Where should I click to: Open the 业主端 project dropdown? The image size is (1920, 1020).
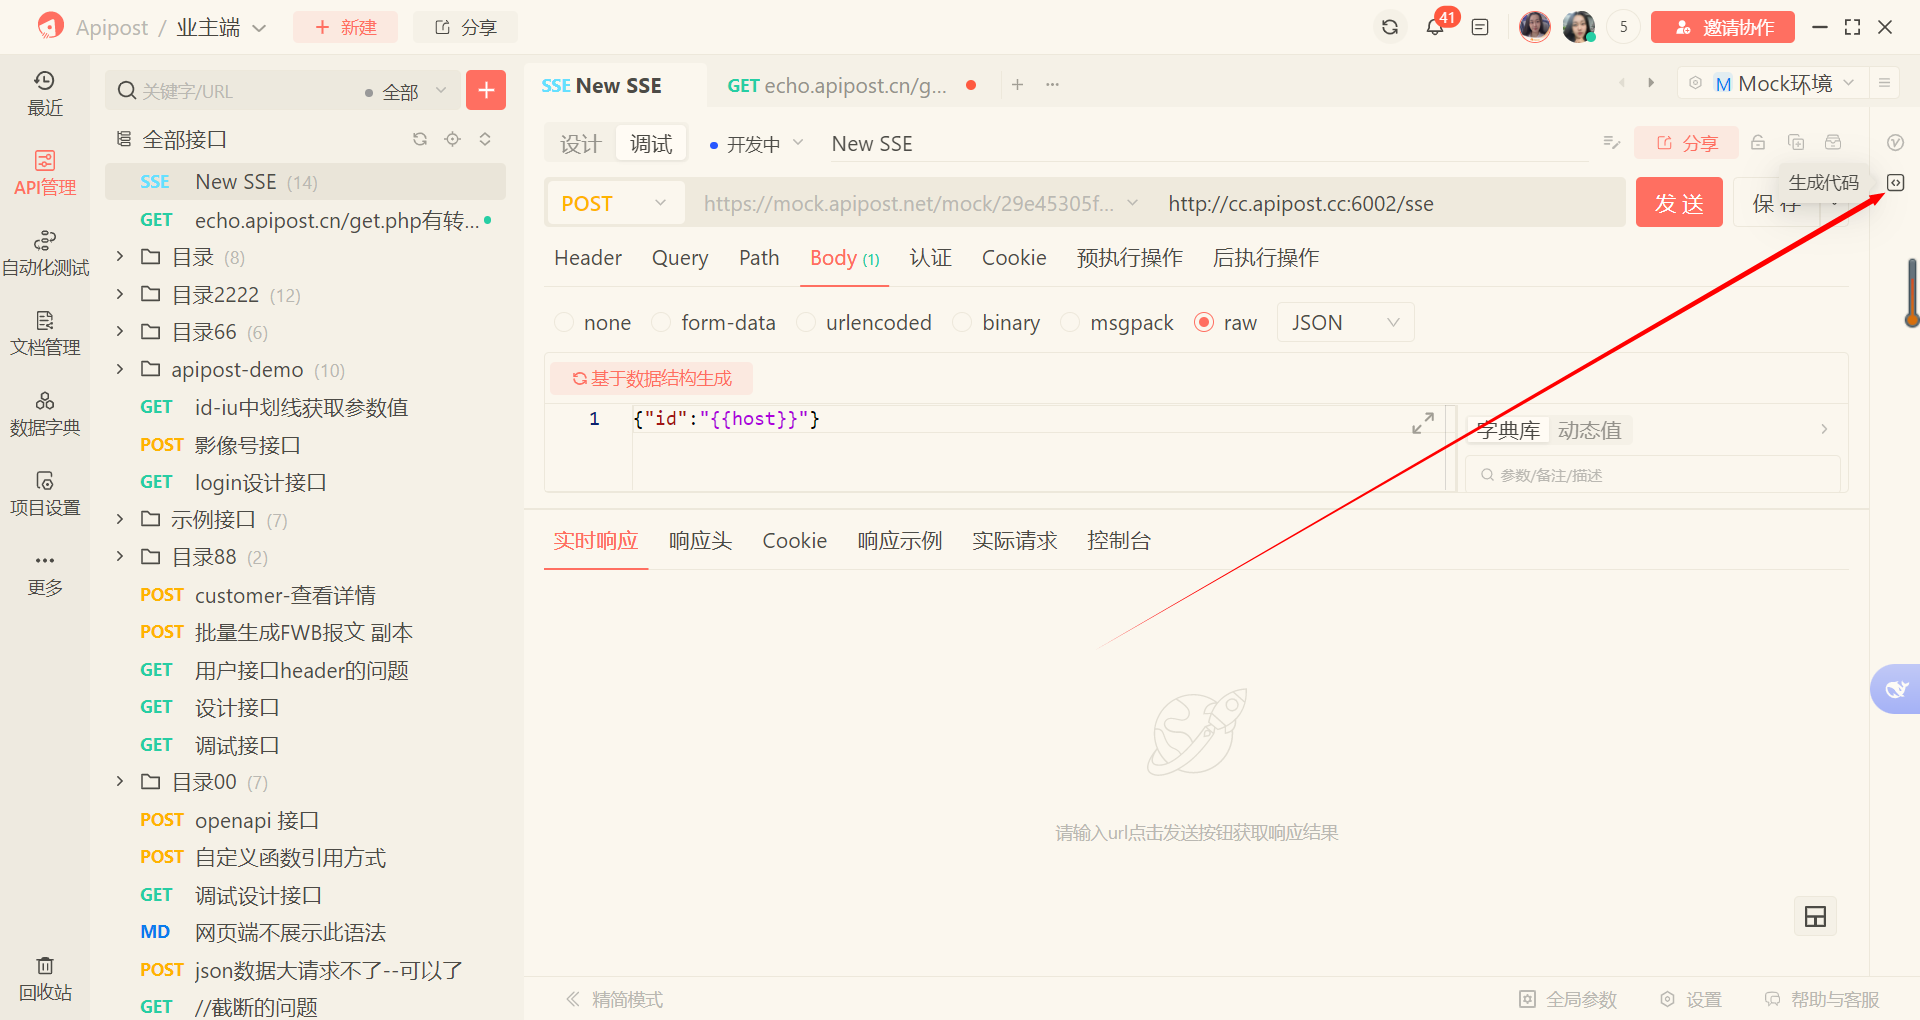click(221, 27)
